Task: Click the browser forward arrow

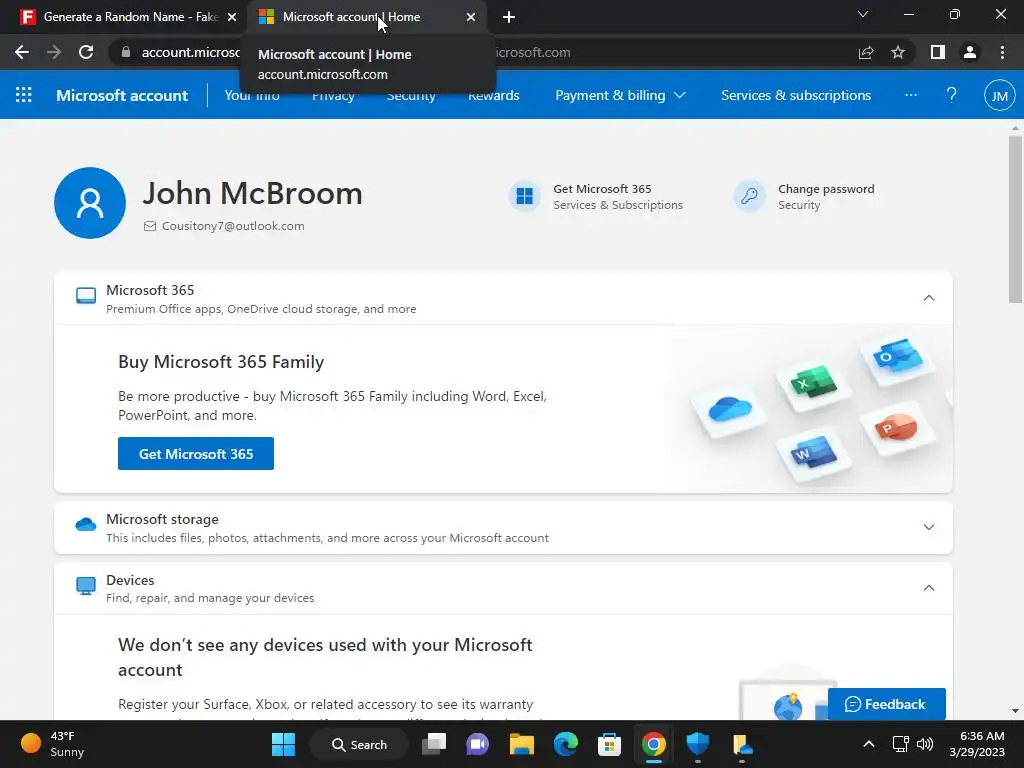Action: click(54, 52)
